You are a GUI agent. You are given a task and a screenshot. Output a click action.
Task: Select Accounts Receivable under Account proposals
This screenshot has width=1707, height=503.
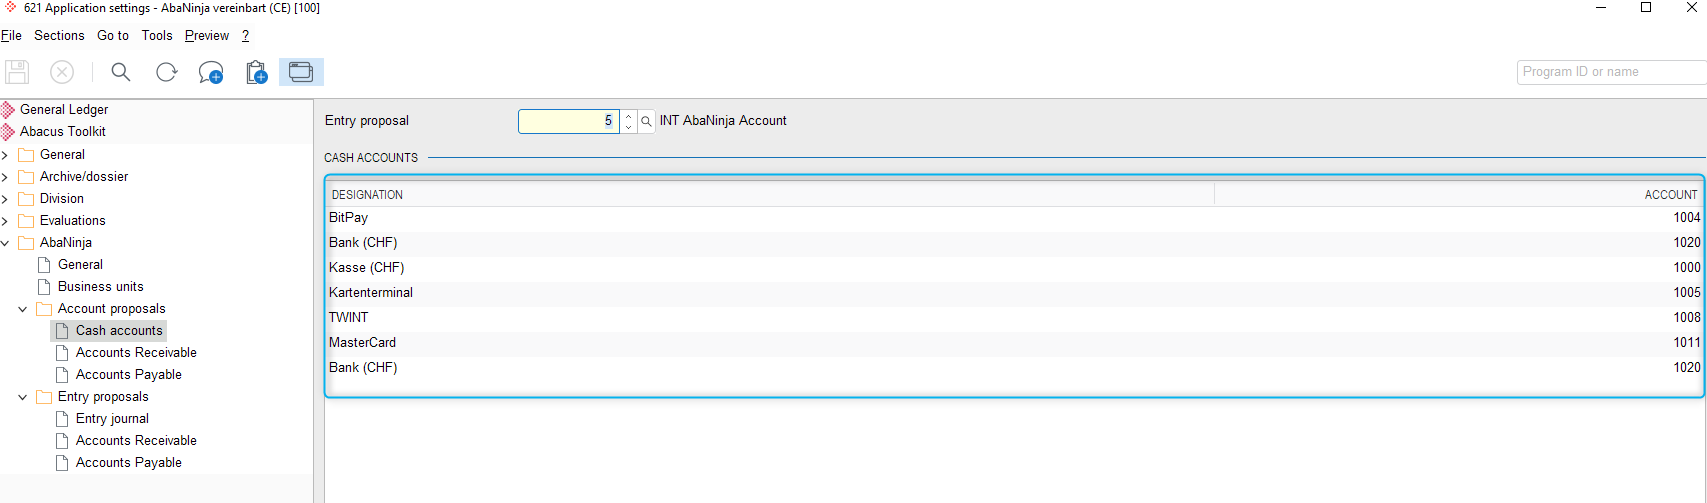point(136,353)
